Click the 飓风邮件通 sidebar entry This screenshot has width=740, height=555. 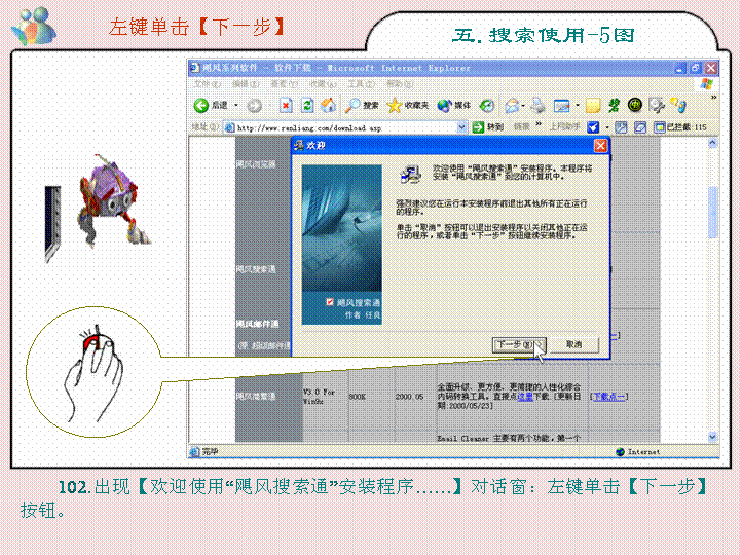click(x=257, y=324)
